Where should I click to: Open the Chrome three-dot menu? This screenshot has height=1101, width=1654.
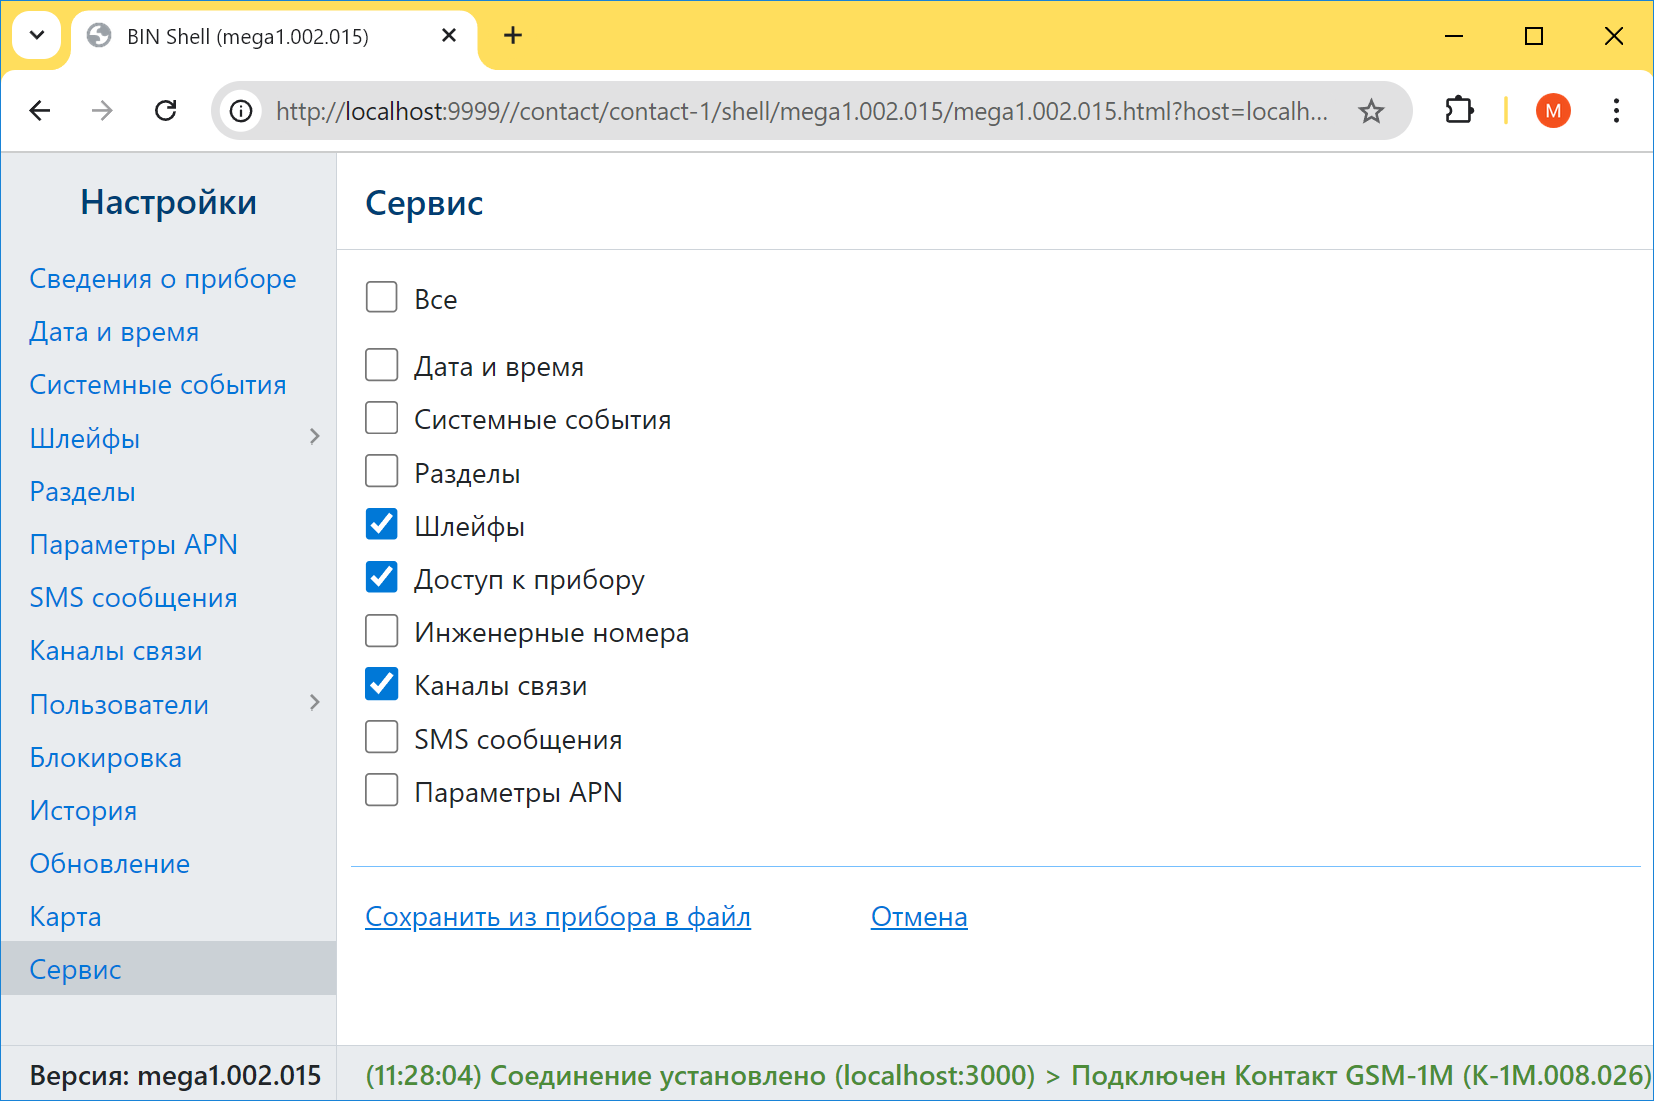[1616, 111]
